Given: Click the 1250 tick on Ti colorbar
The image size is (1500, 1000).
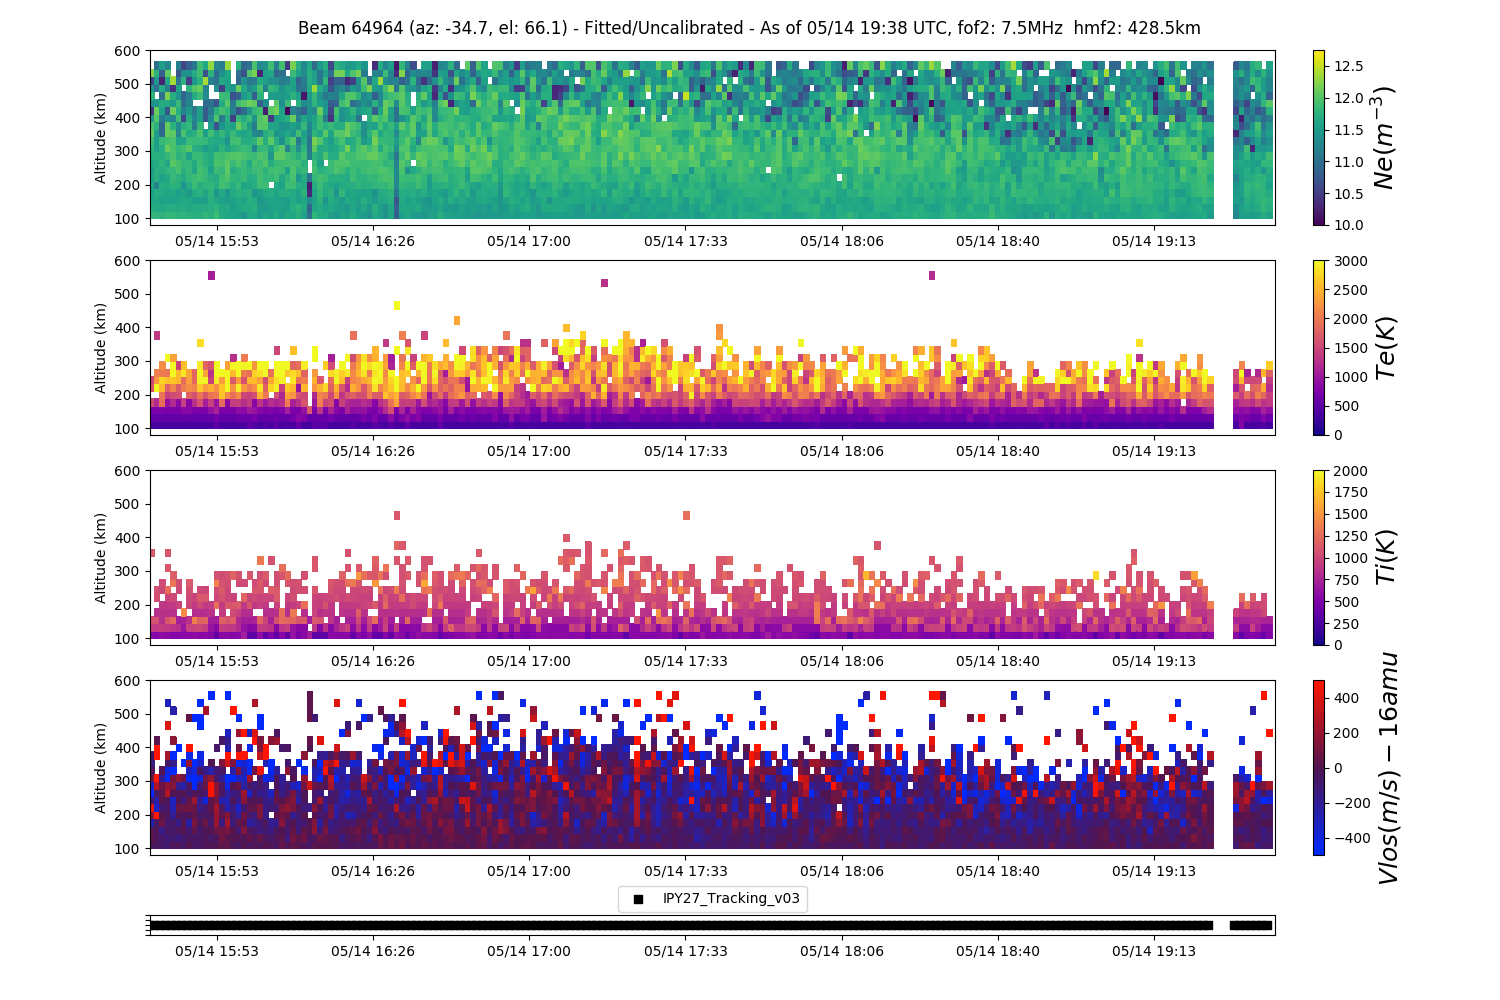Looking at the screenshot, I should click(1350, 536).
